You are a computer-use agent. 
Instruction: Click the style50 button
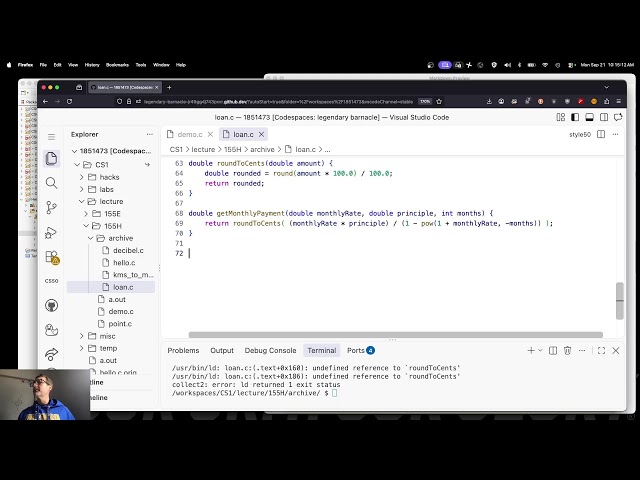(x=580, y=134)
